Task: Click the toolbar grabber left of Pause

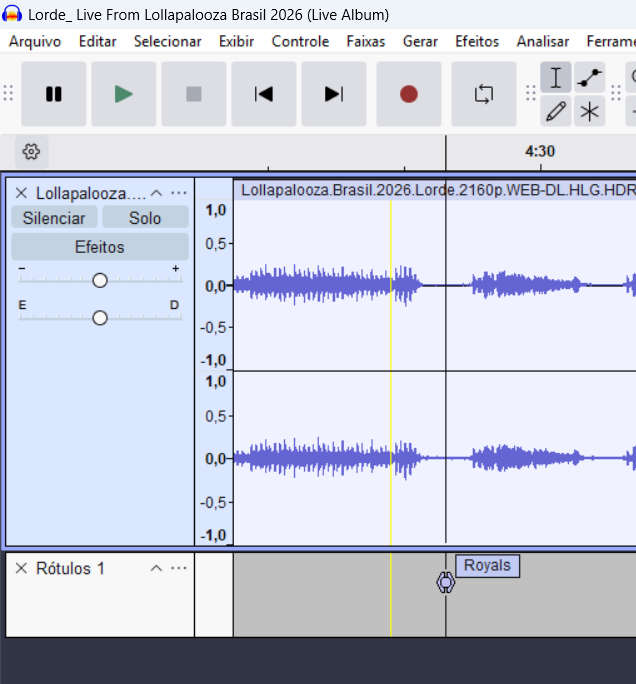Action: click(8, 93)
